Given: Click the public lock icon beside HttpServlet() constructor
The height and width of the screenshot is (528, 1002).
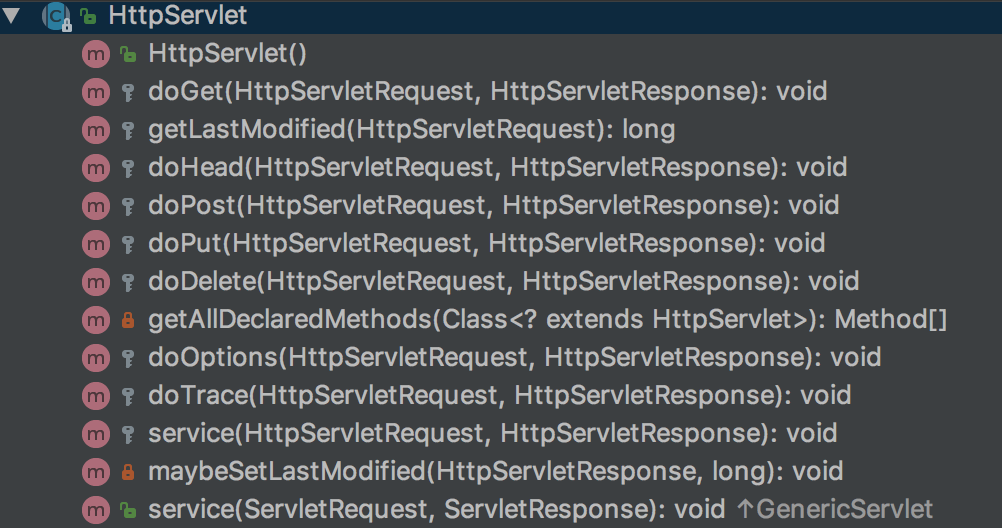Looking at the screenshot, I should pyautogui.click(x=127, y=54).
